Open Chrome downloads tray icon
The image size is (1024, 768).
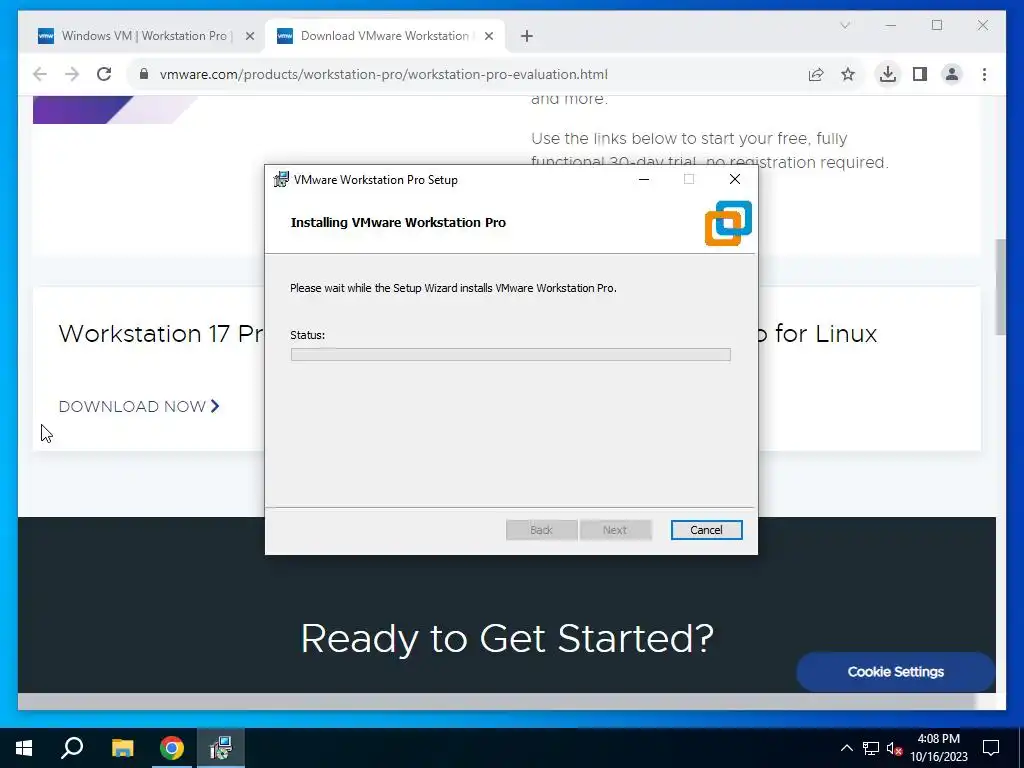pyautogui.click(x=888, y=74)
